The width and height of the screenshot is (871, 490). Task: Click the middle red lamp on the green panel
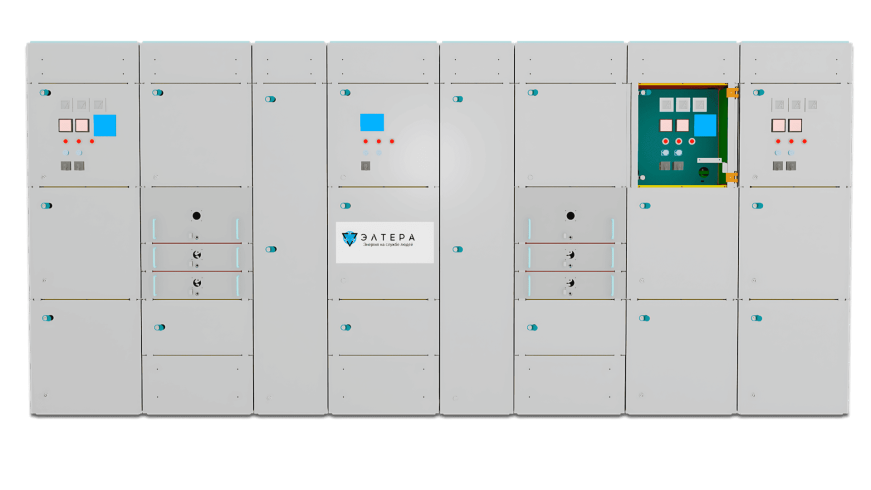coord(679,141)
